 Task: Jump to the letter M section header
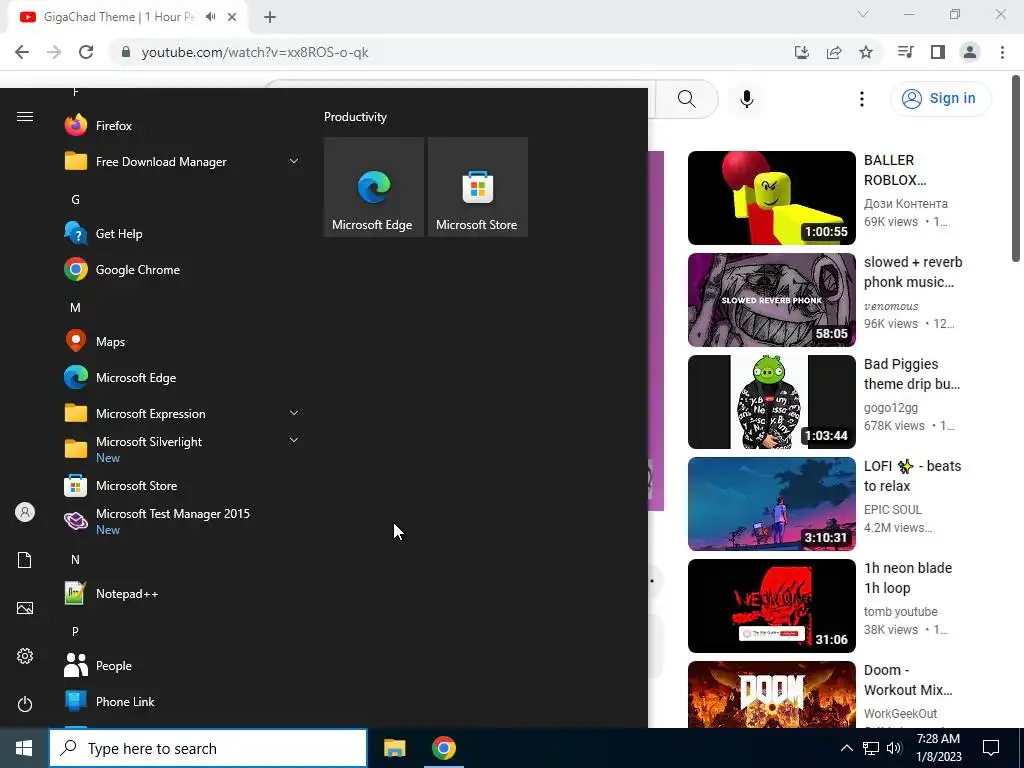pyautogui.click(x=75, y=307)
